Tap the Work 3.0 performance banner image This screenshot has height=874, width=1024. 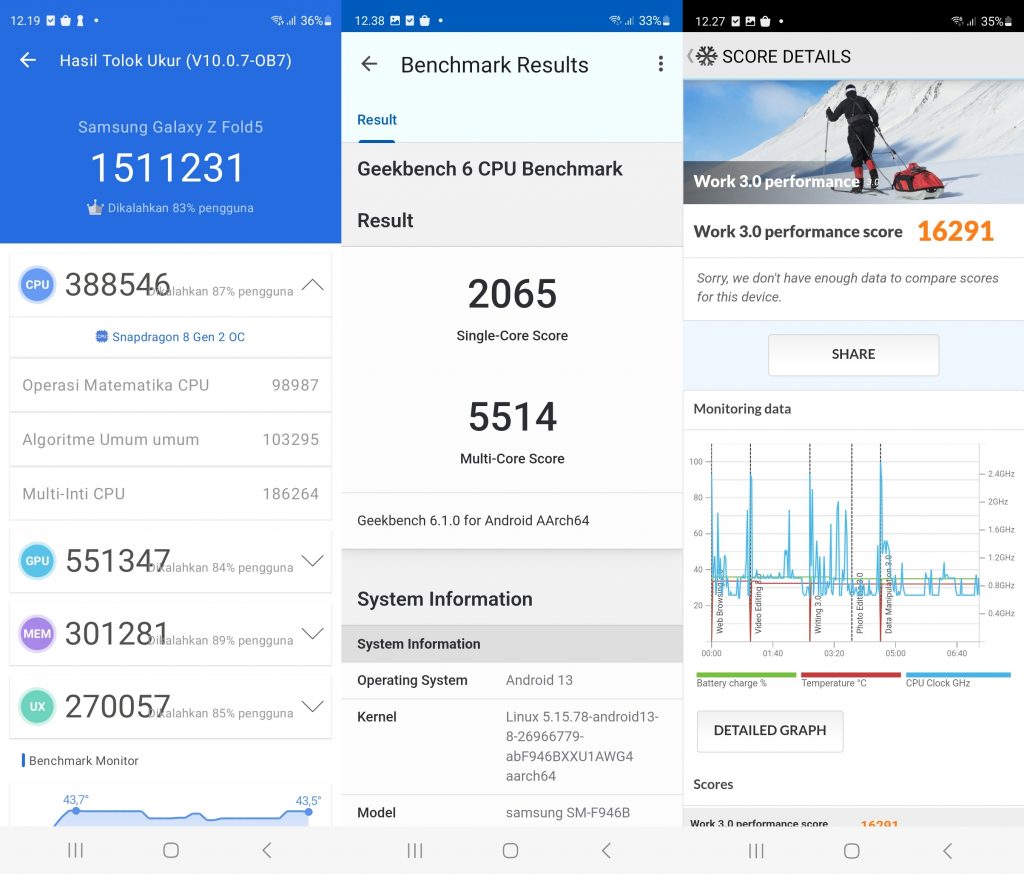point(854,142)
